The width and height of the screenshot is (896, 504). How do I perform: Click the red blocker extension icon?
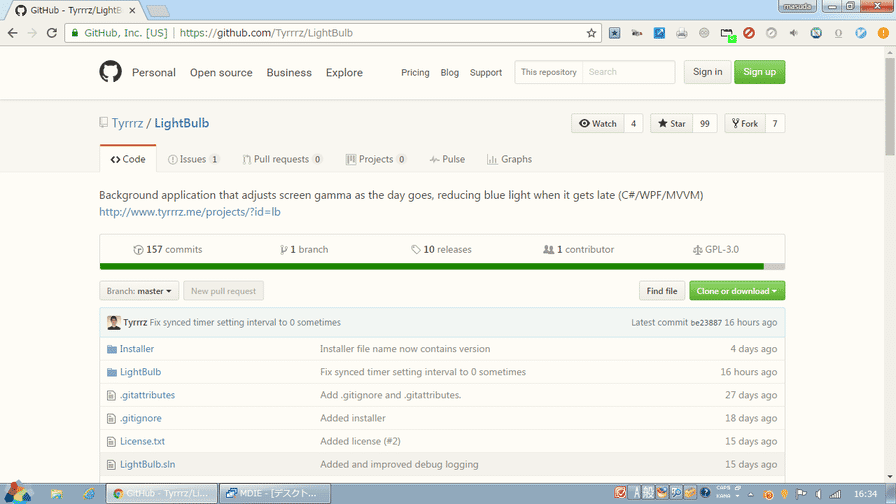[749, 33]
